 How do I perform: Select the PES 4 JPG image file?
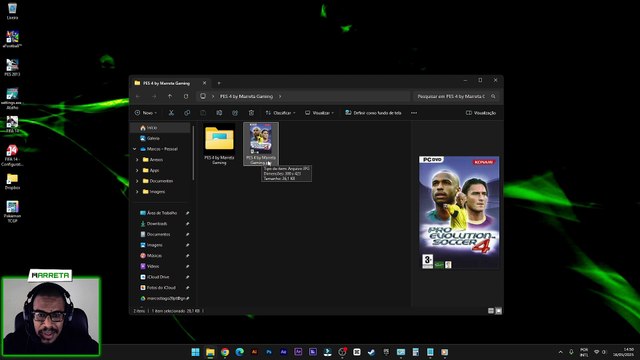coord(261,144)
